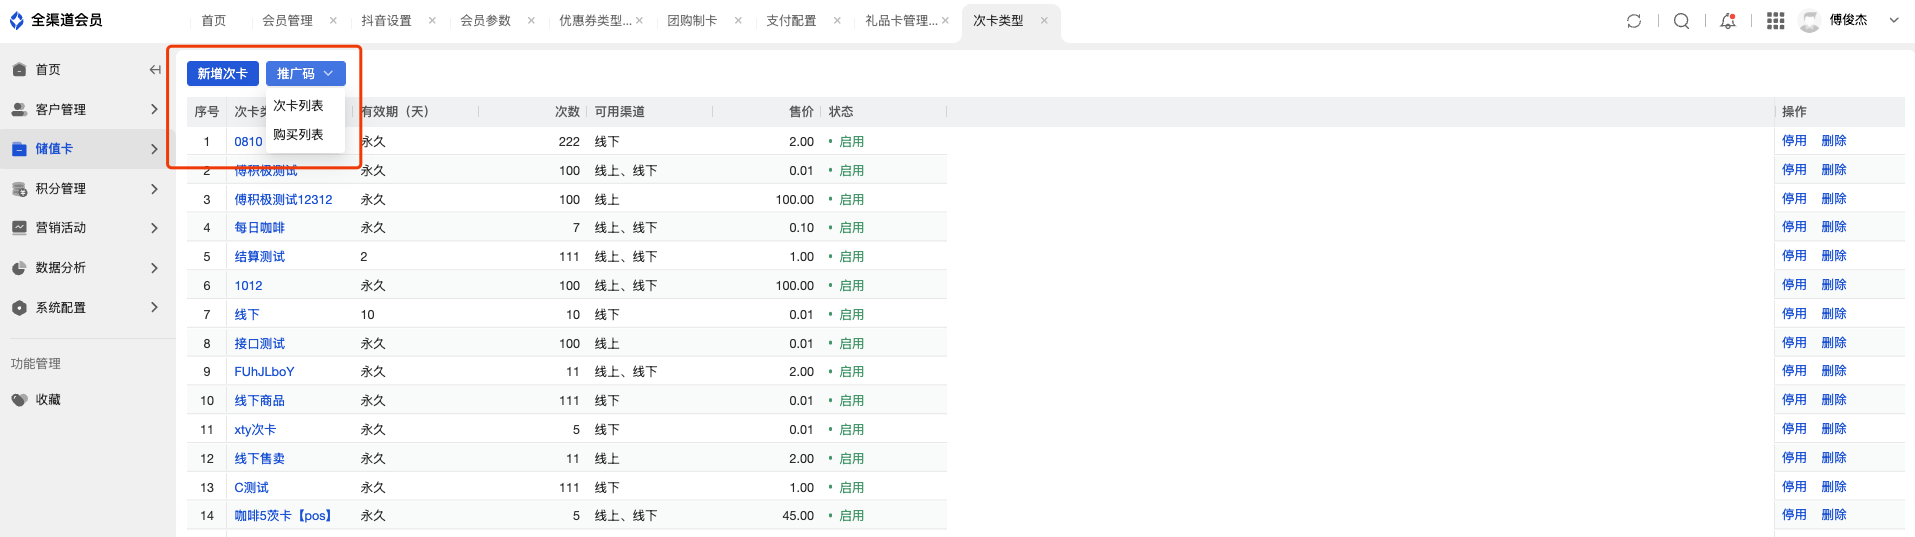
Task: Click the 首页 sidebar home icon
Action: click(x=19, y=70)
